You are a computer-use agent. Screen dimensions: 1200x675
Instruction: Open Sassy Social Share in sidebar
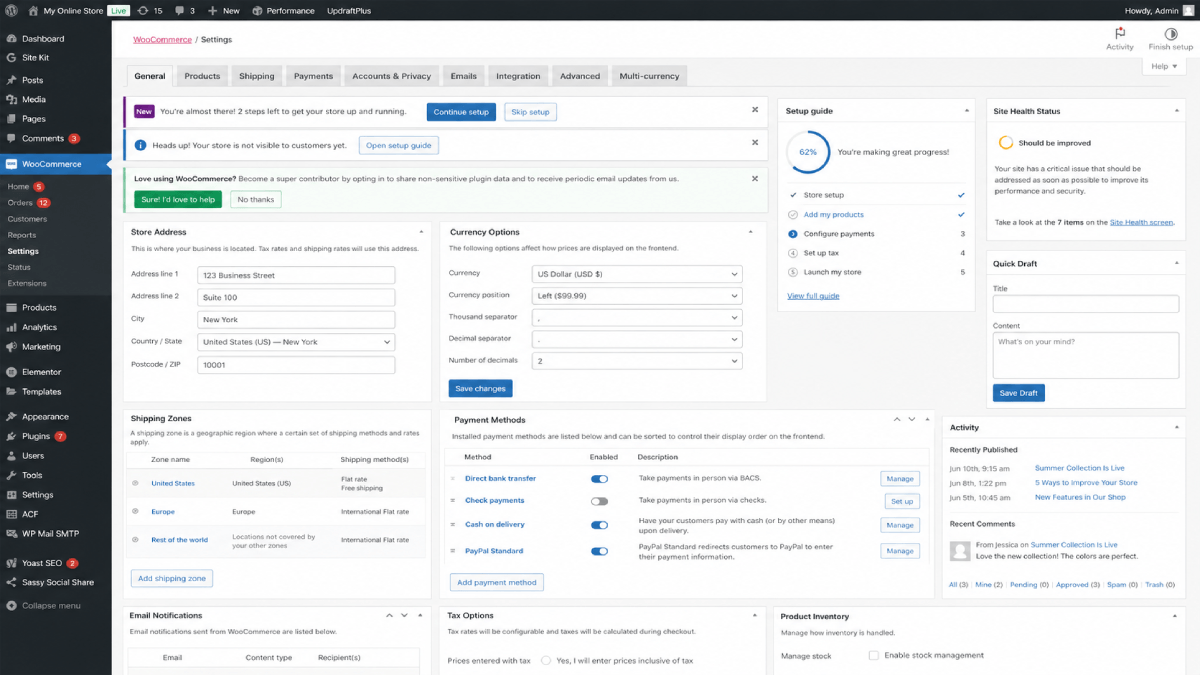(56, 582)
